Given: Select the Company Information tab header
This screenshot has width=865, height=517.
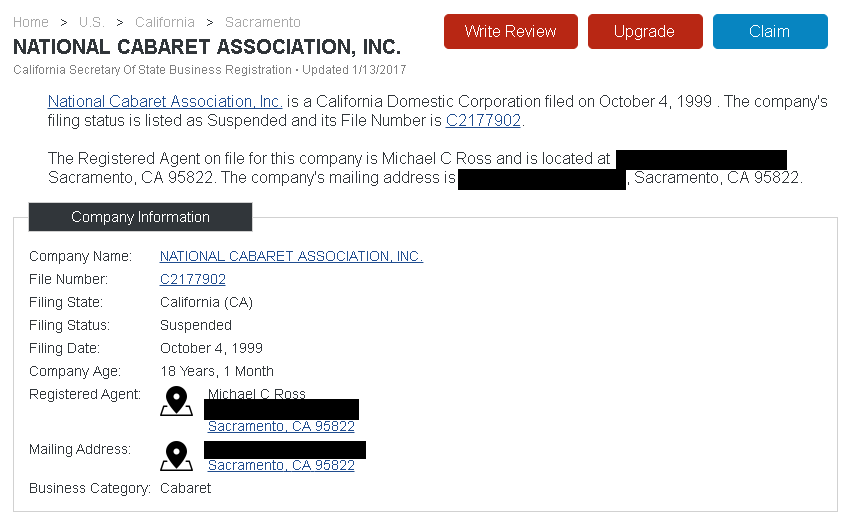Looking at the screenshot, I should click(x=140, y=217).
